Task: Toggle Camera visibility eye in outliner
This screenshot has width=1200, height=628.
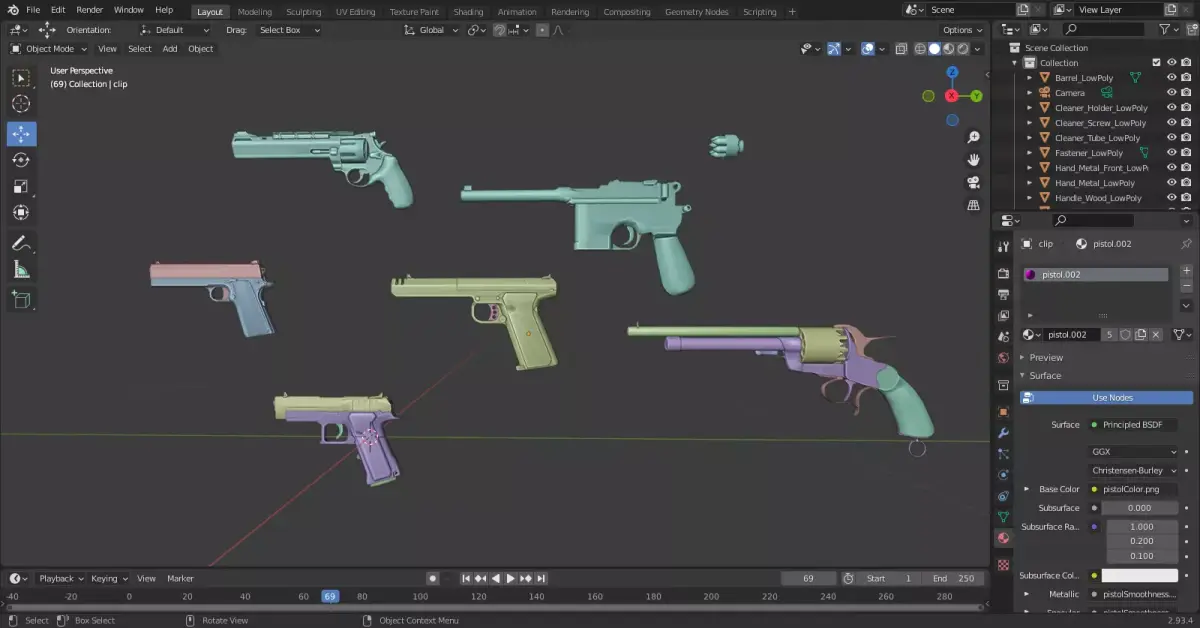Action: point(1172,93)
